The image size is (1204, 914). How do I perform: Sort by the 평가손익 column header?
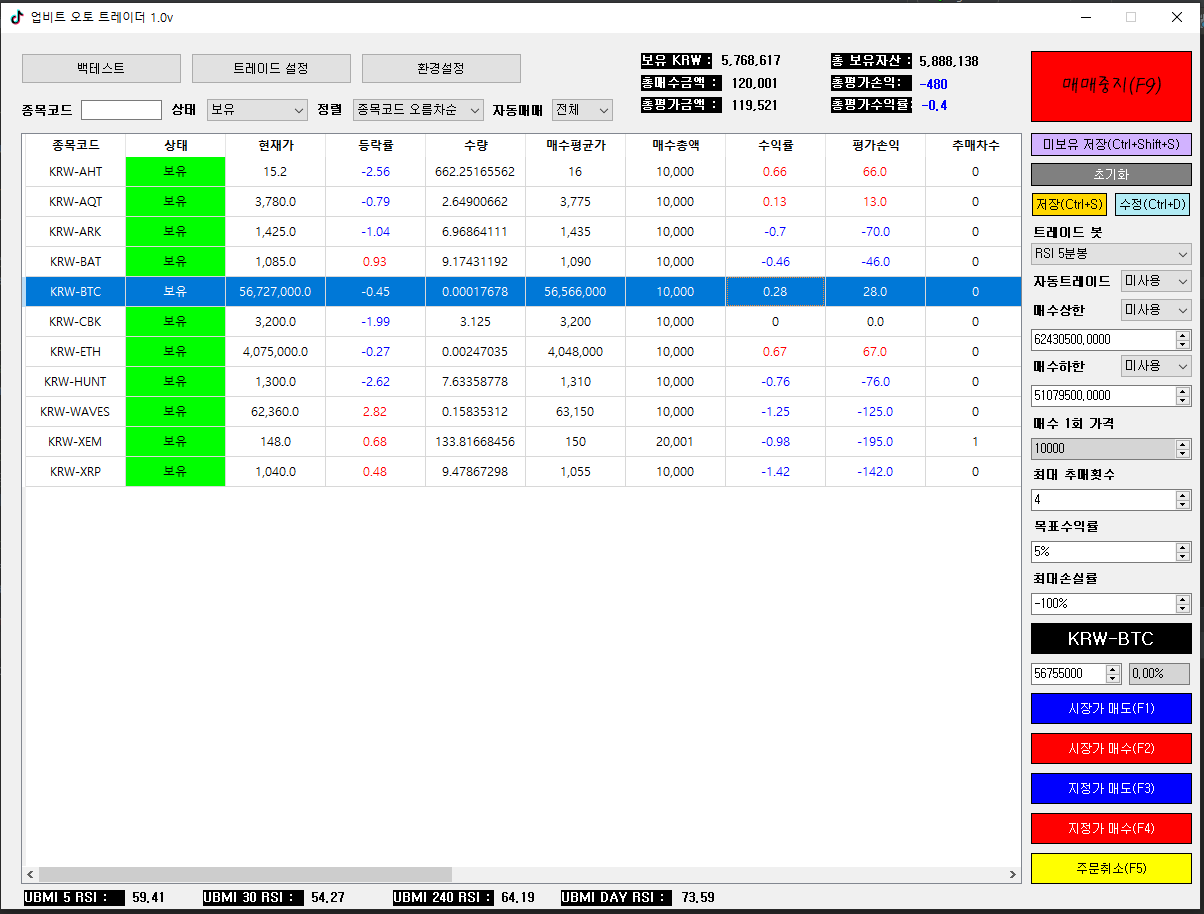[x=875, y=145]
